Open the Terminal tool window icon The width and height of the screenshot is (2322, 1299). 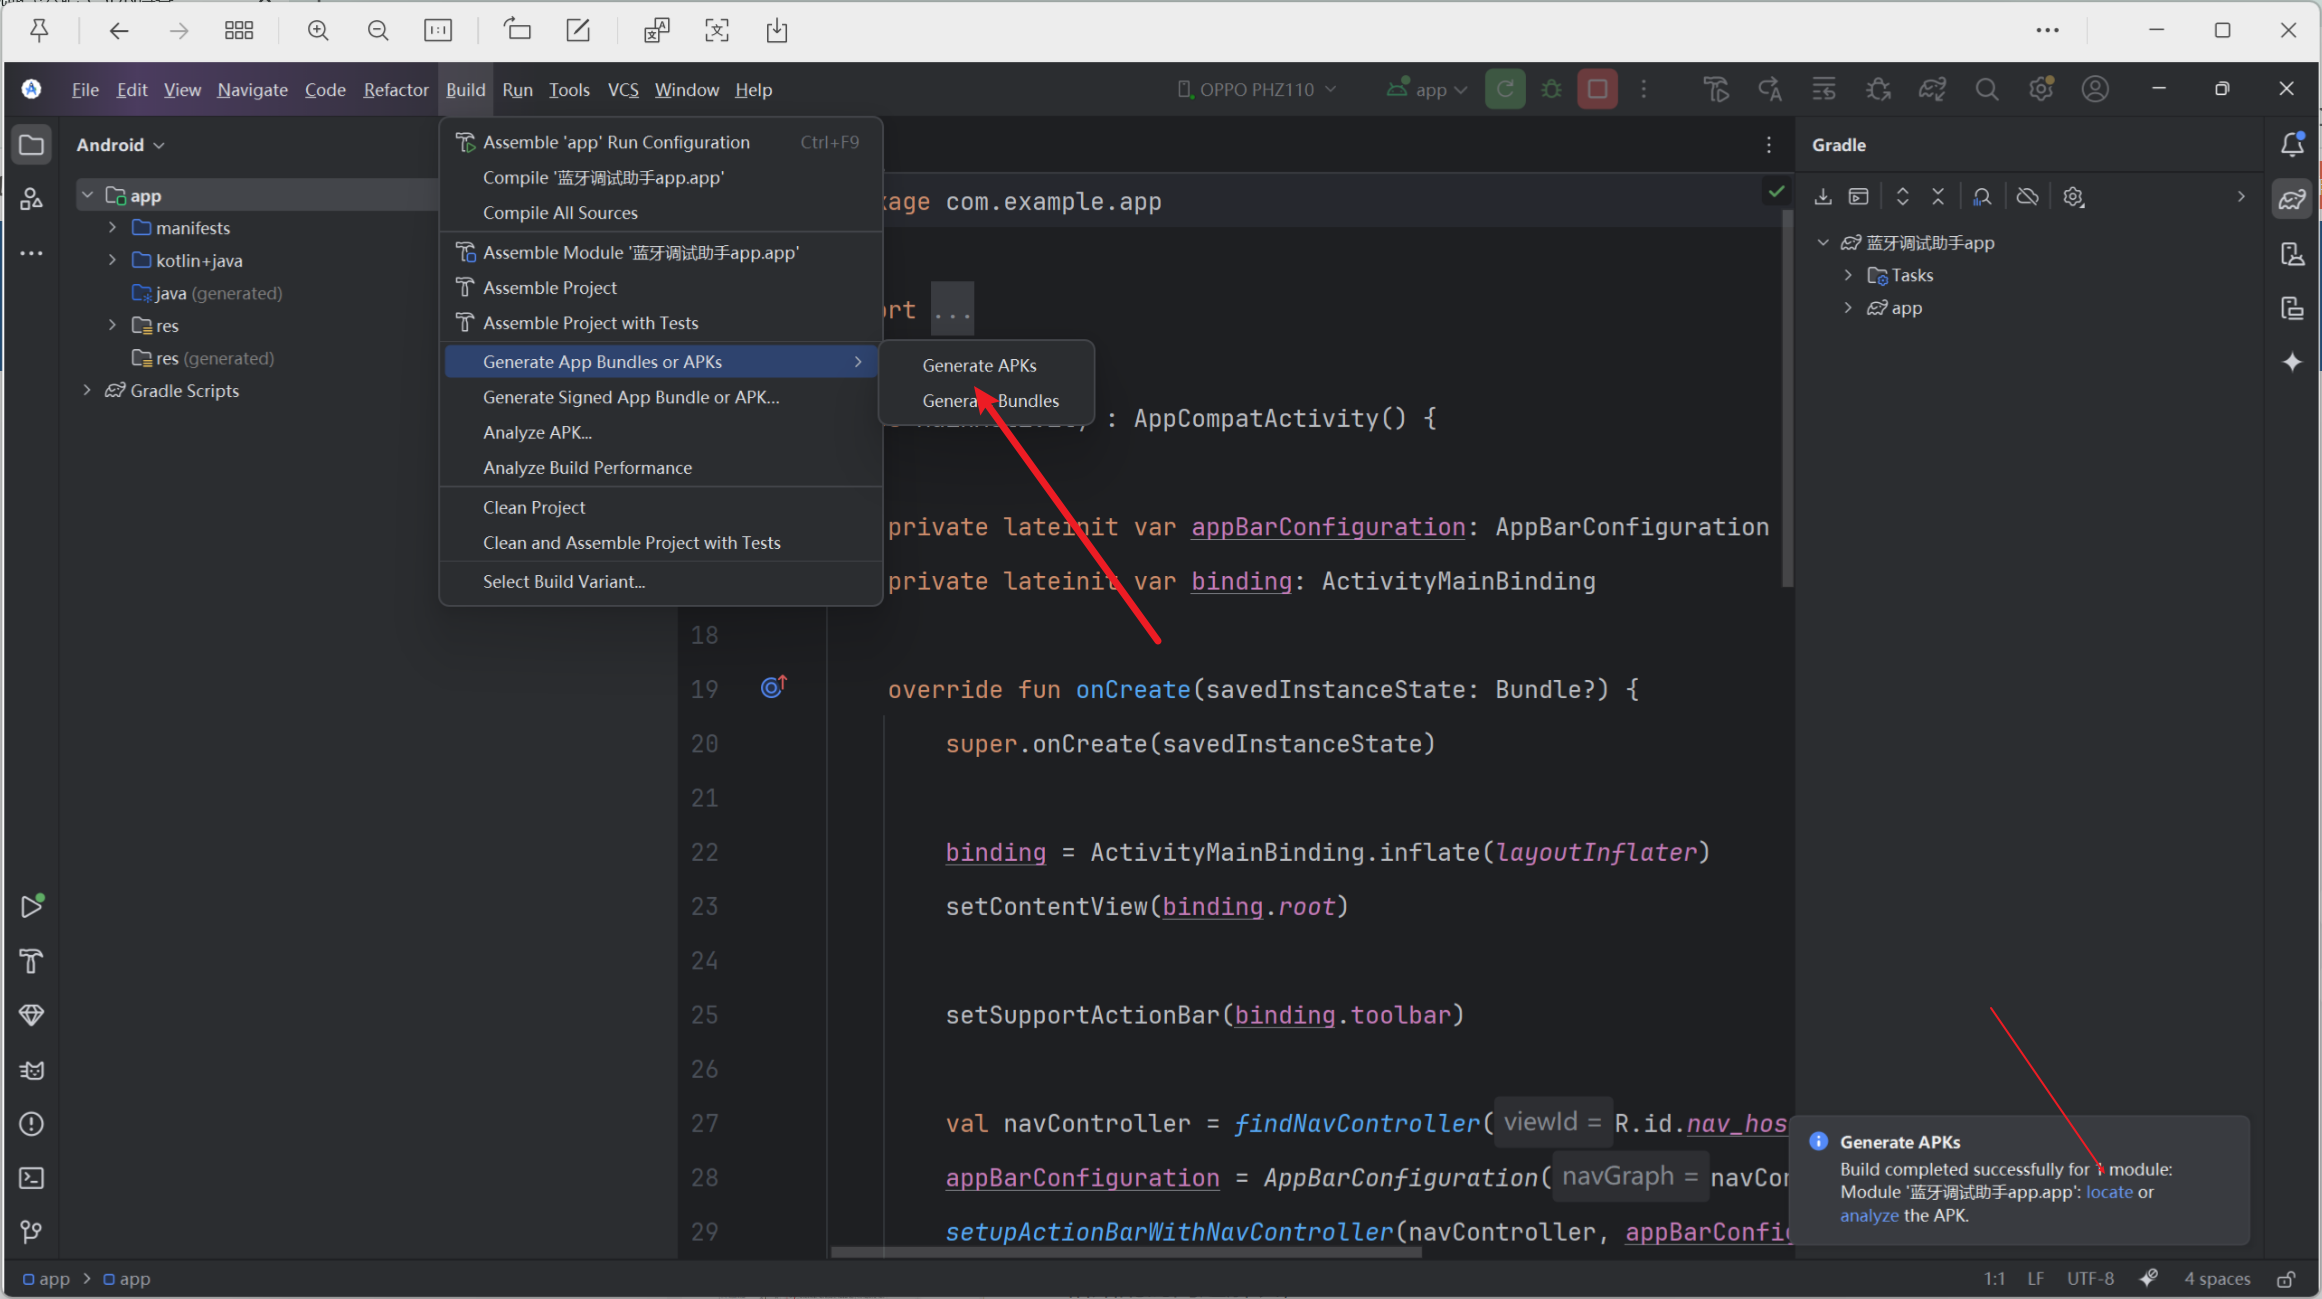pyautogui.click(x=31, y=1178)
